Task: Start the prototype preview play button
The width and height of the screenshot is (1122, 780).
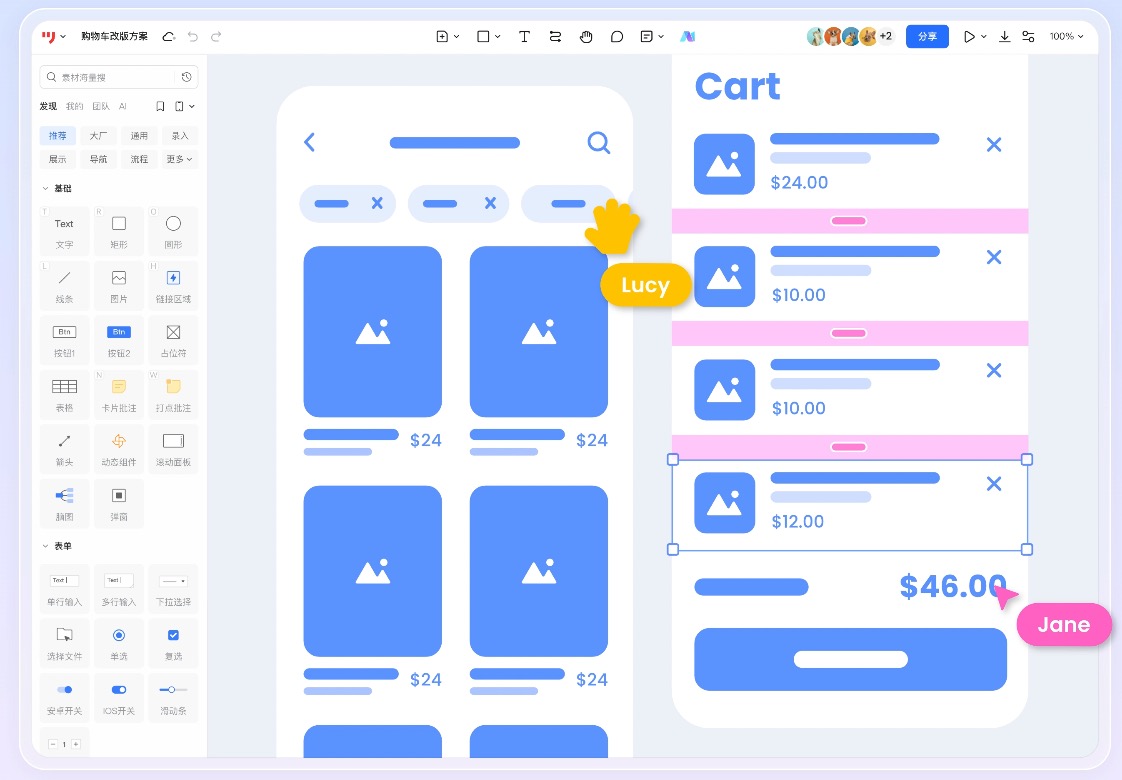Action: click(969, 36)
